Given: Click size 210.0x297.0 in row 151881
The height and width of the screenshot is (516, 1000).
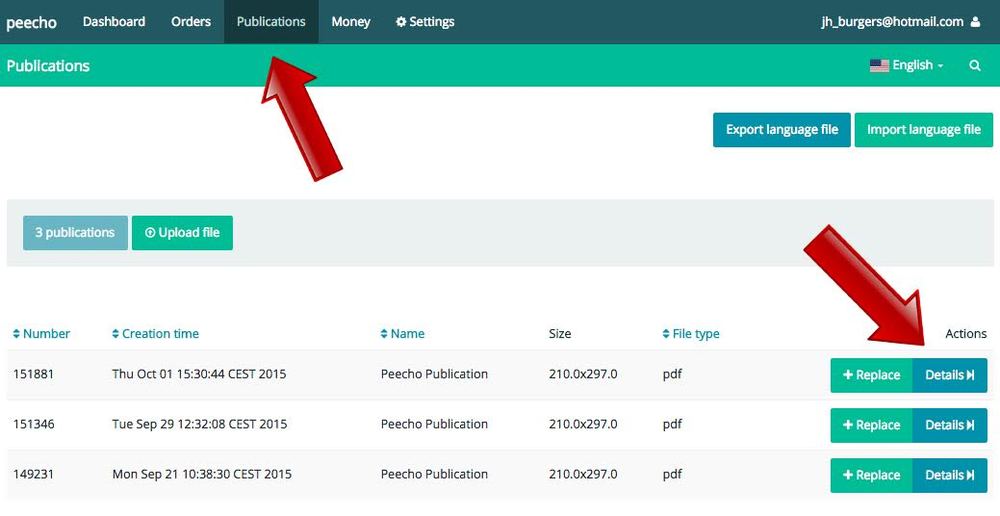Looking at the screenshot, I should (583, 374).
